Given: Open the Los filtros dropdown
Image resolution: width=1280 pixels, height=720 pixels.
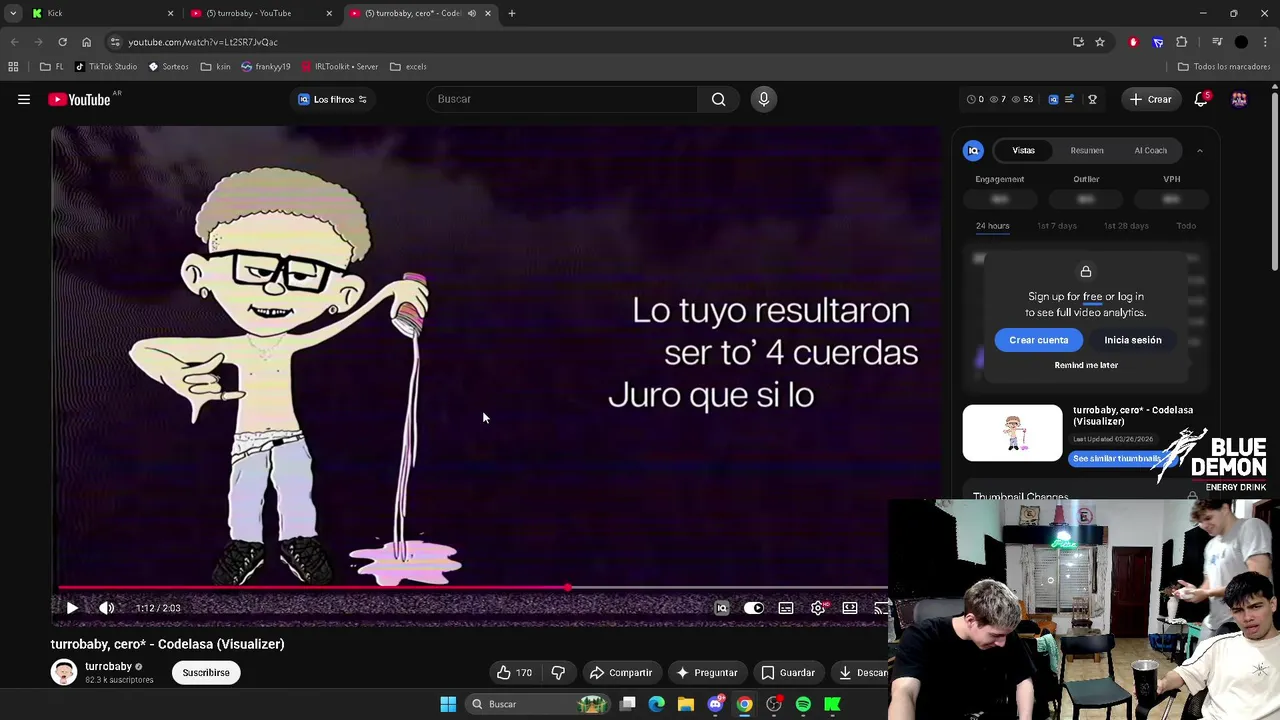Looking at the screenshot, I should coord(333,99).
